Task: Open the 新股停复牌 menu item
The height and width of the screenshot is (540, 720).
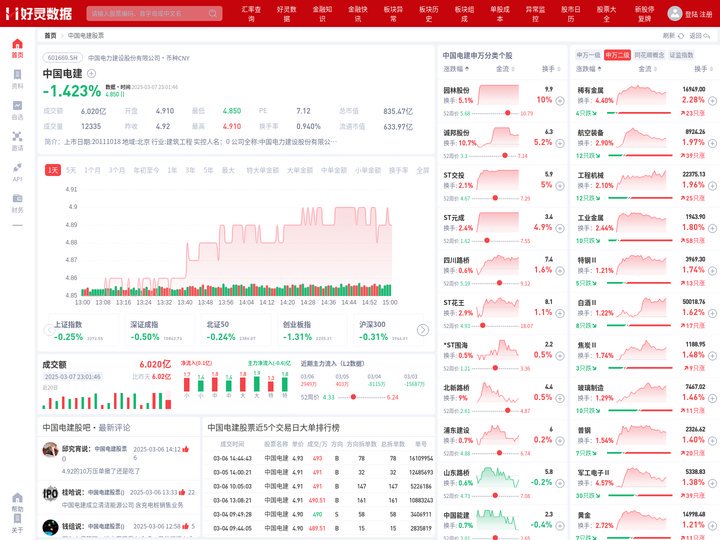Action: pyautogui.click(x=645, y=14)
